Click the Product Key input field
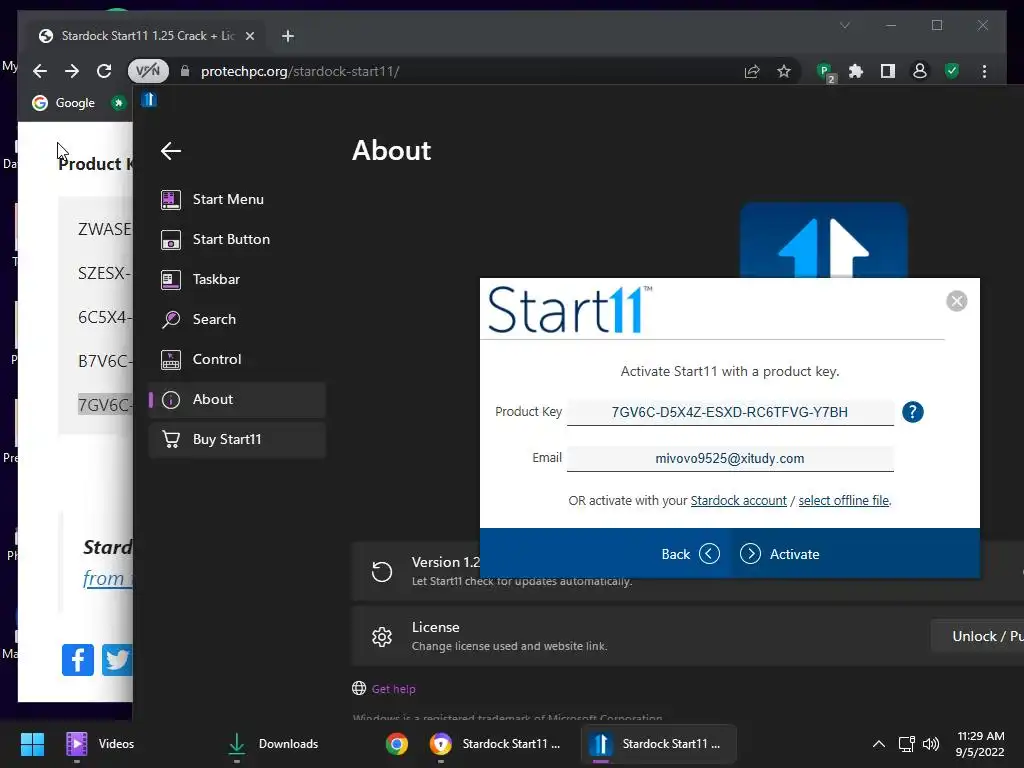 (x=729, y=412)
